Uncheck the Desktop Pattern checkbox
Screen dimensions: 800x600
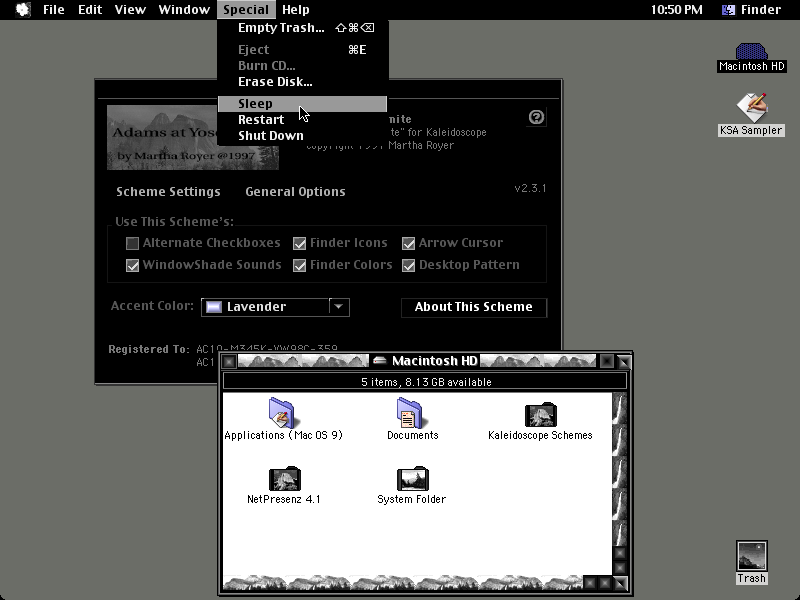coord(408,265)
